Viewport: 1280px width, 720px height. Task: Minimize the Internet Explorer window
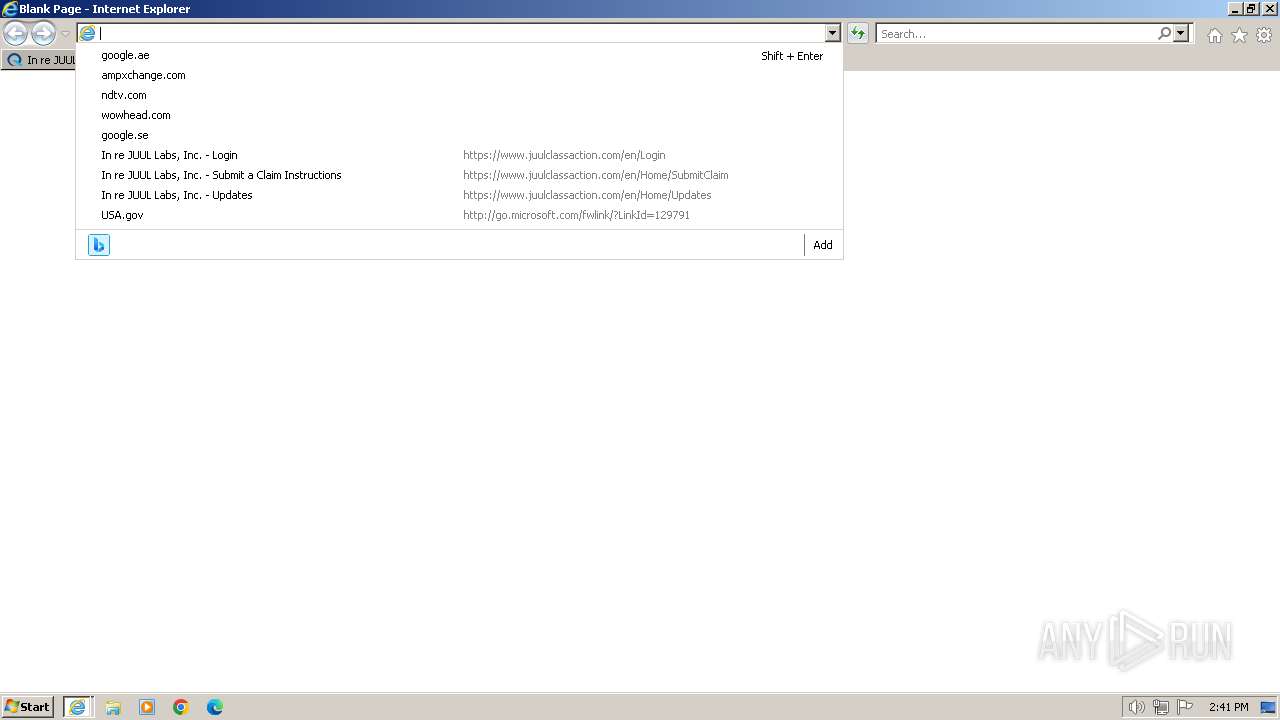1235,9
